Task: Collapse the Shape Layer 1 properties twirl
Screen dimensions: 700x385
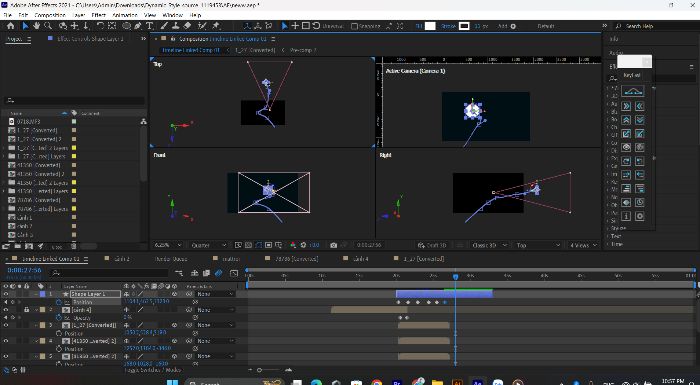Action: [x=36, y=294]
